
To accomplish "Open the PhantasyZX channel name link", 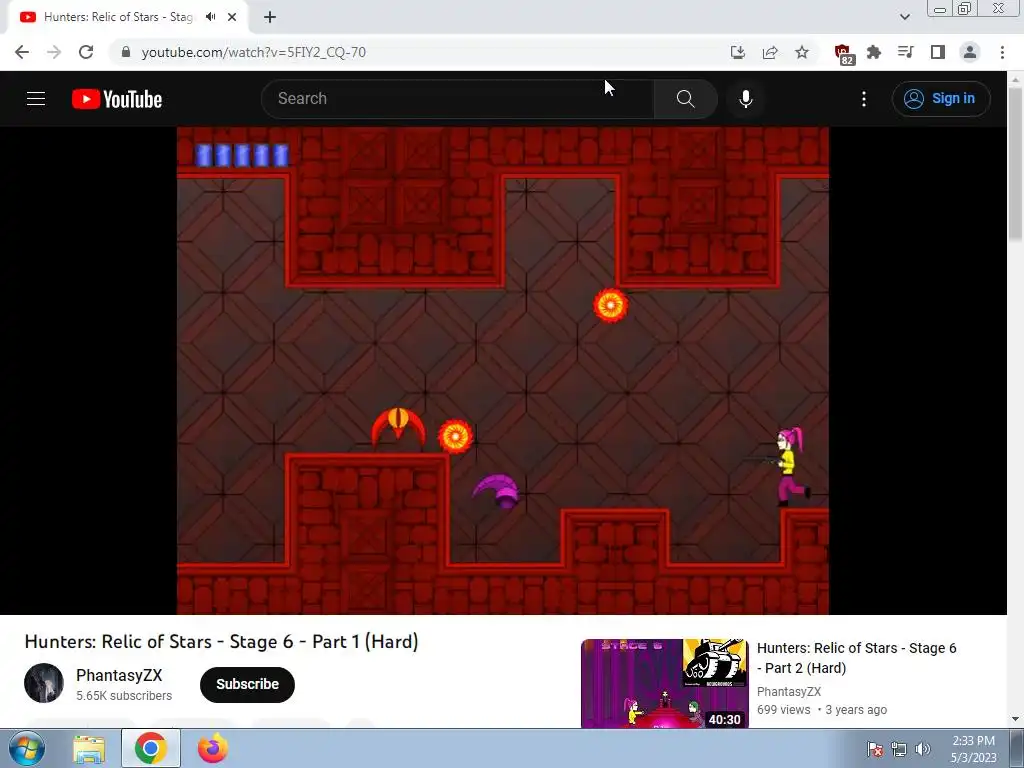I will point(119,675).
